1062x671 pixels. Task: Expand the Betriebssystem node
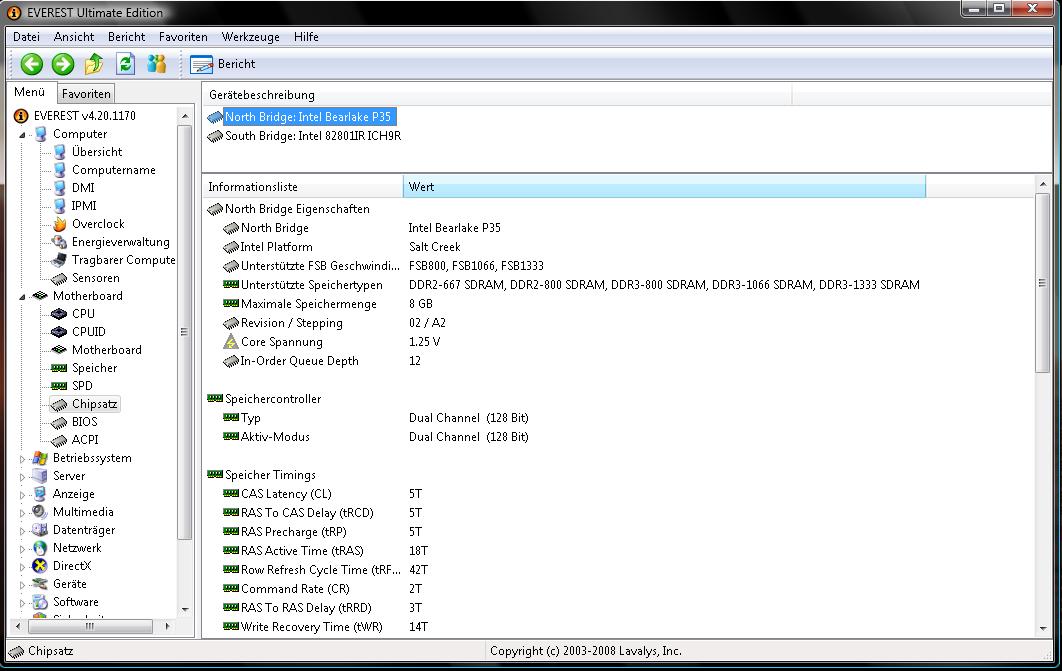coord(22,458)
